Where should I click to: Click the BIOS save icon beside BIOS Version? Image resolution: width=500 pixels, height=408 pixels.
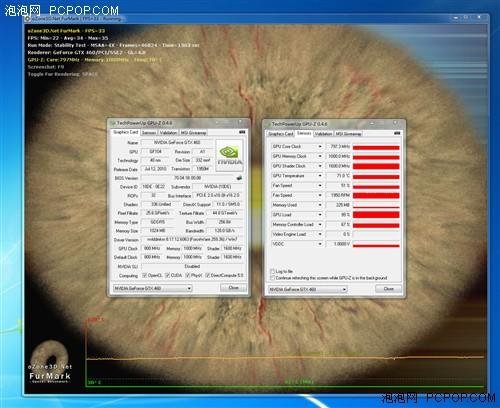tap(239, 178)
